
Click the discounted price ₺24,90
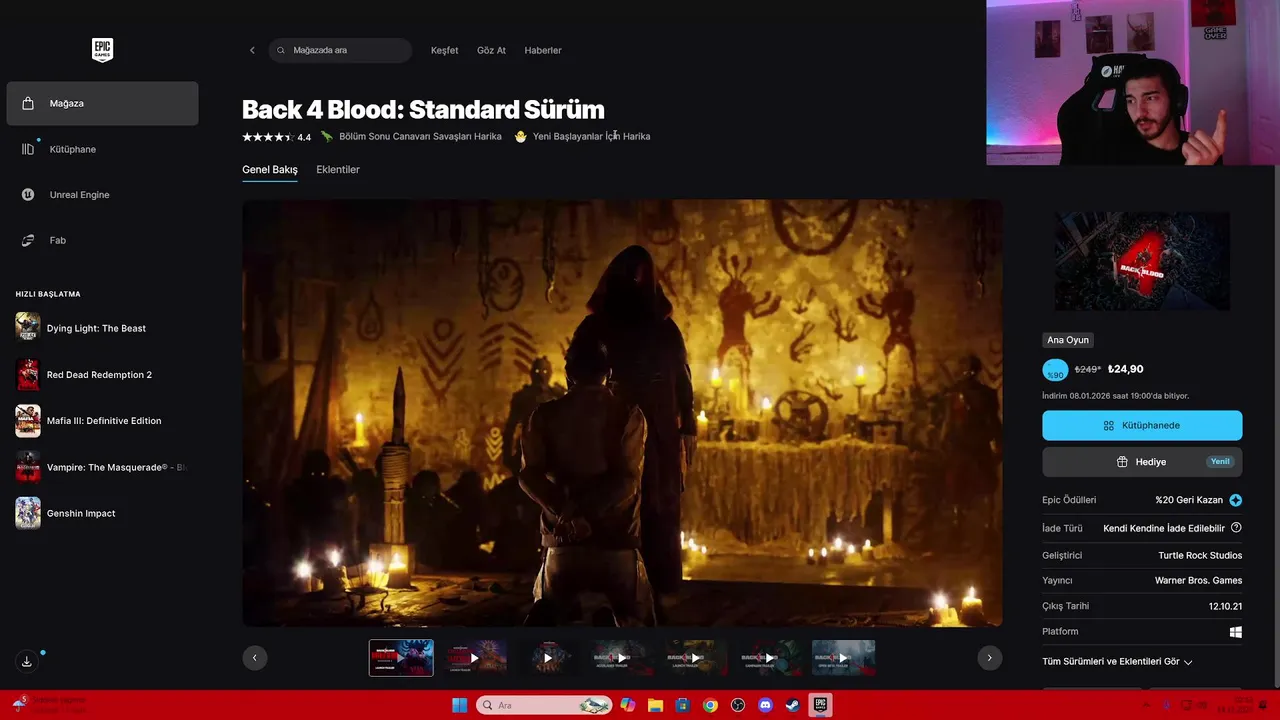1126,369
